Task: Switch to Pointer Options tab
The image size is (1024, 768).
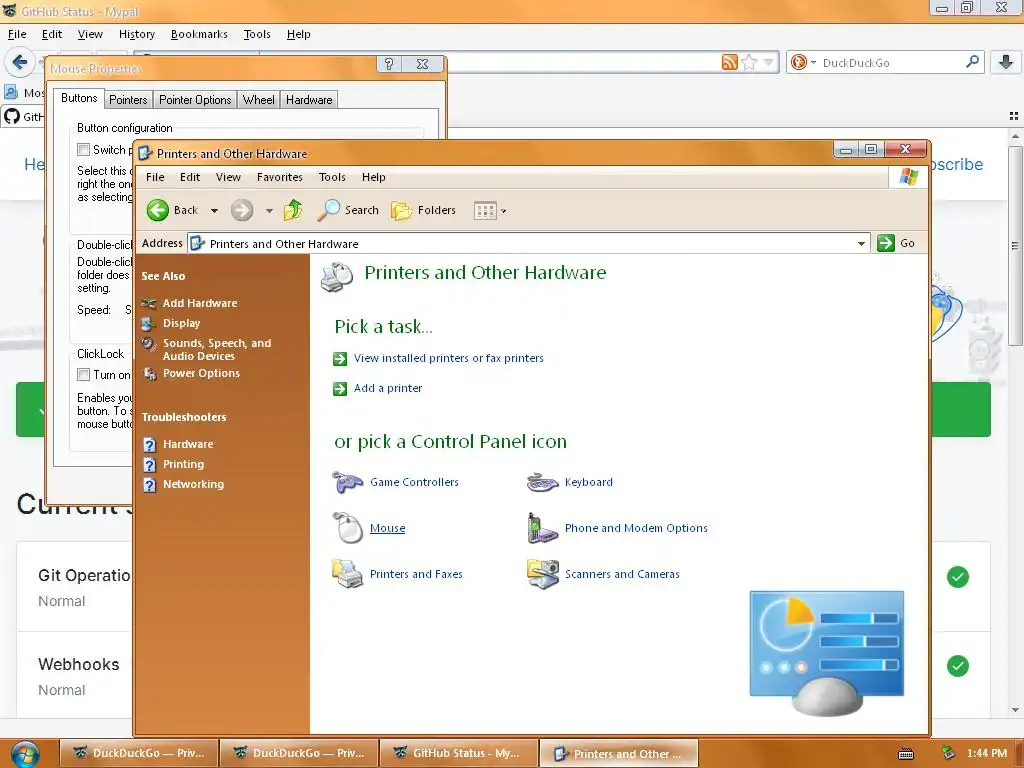Action: coord(195,100)
